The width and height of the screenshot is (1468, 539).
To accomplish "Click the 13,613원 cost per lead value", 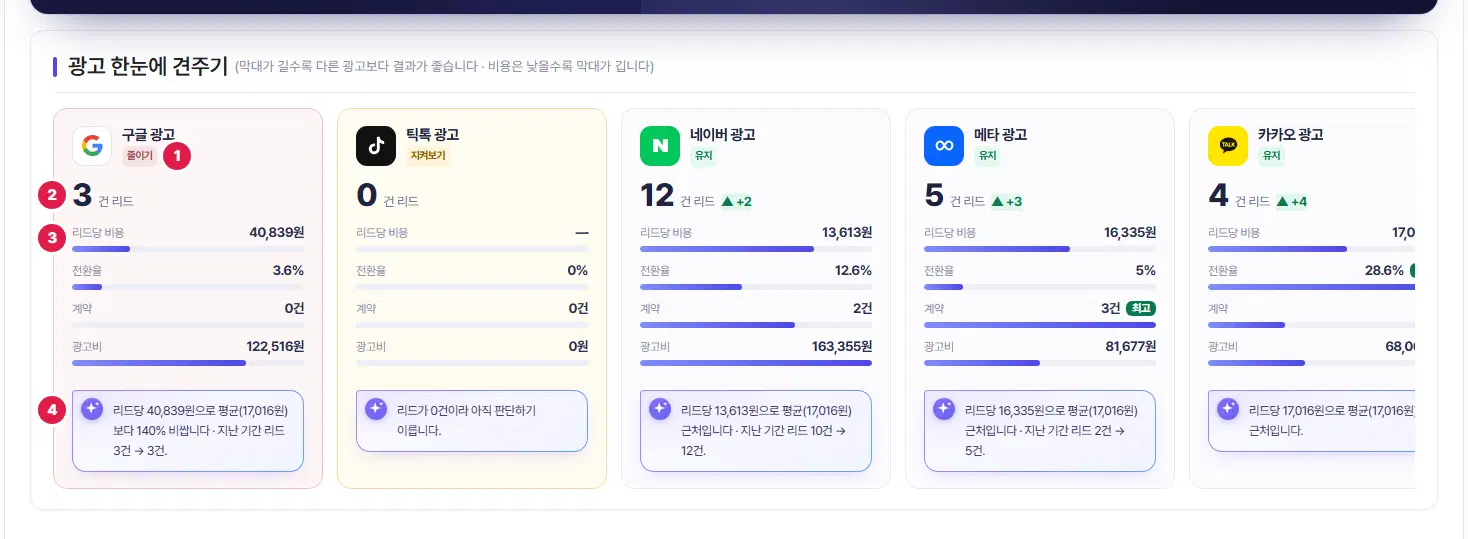I will [847, 232].
